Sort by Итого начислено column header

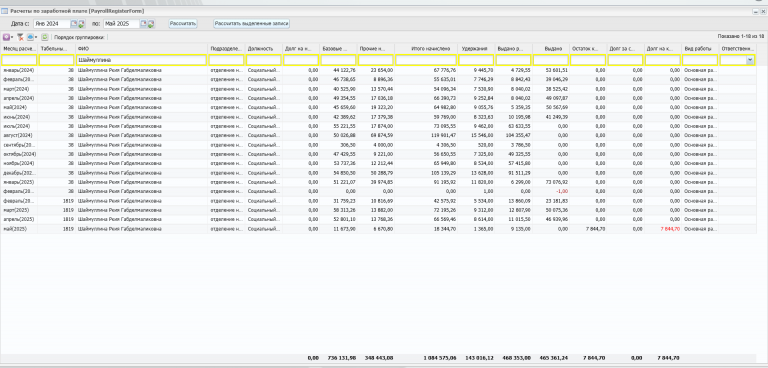[x=426, y=49]
